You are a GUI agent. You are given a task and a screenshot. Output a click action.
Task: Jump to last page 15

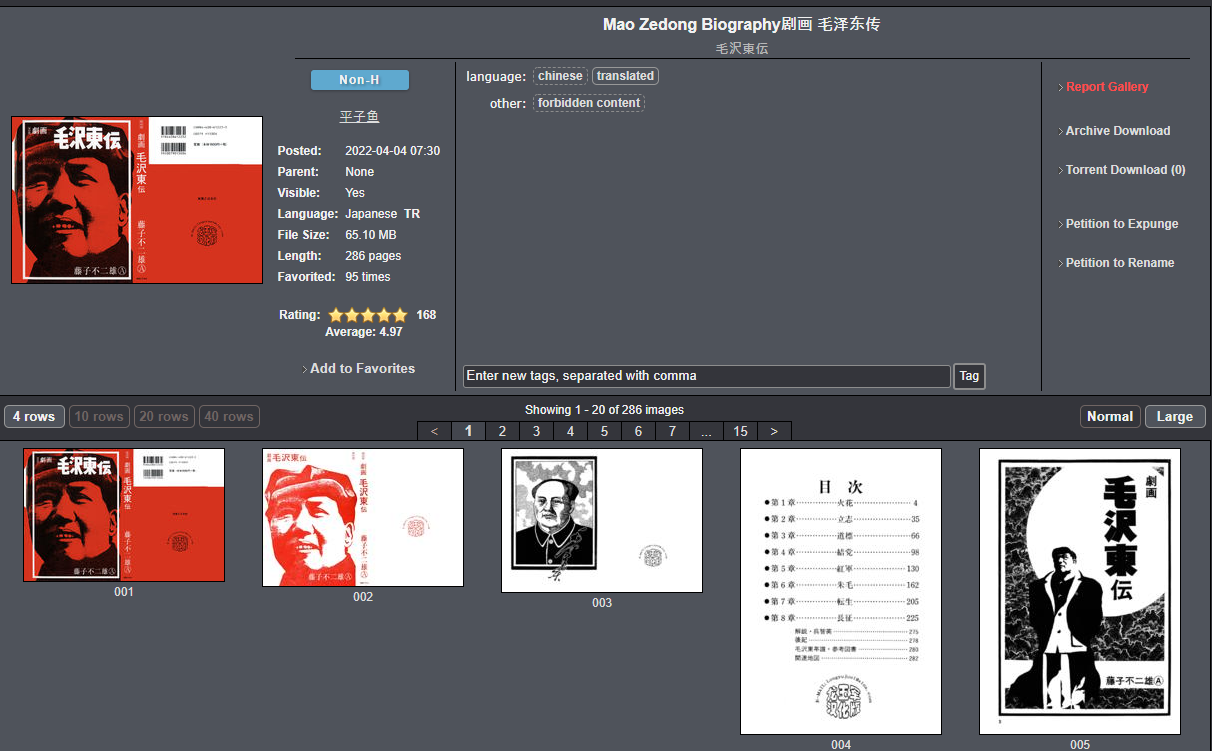point(740,431)
